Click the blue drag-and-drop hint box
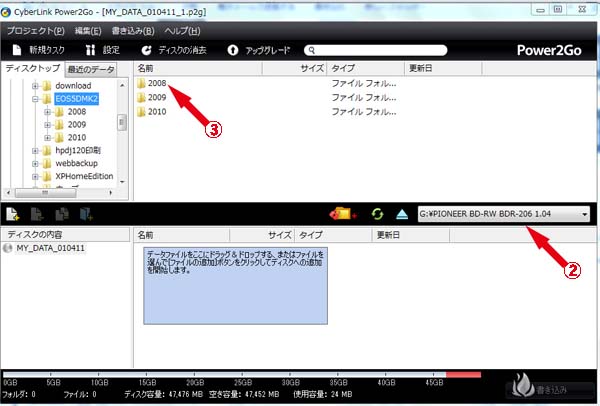Image resolution: width=600 pixels, height=406 pixels. pyautogui.click(x=235, y=286)
